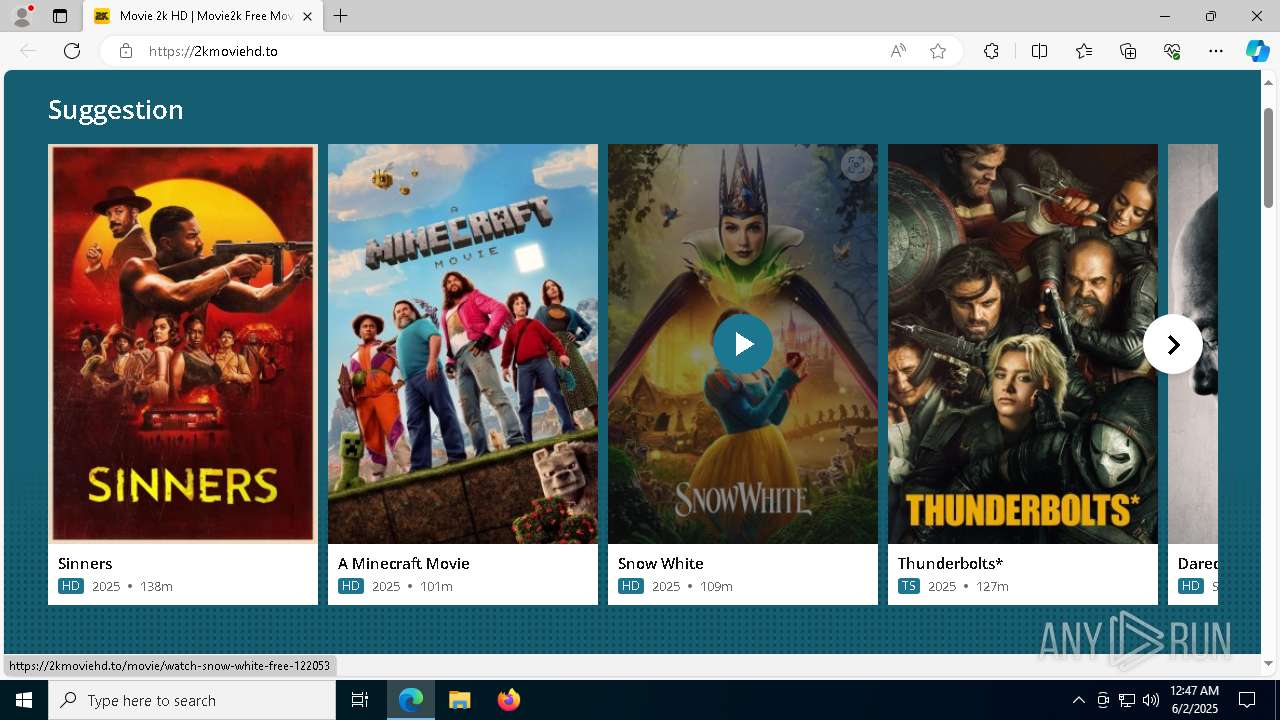Viewport: 1280px width, 720px height.
Task: Open the Extensions puzzle icon
Action: (991, 51)
